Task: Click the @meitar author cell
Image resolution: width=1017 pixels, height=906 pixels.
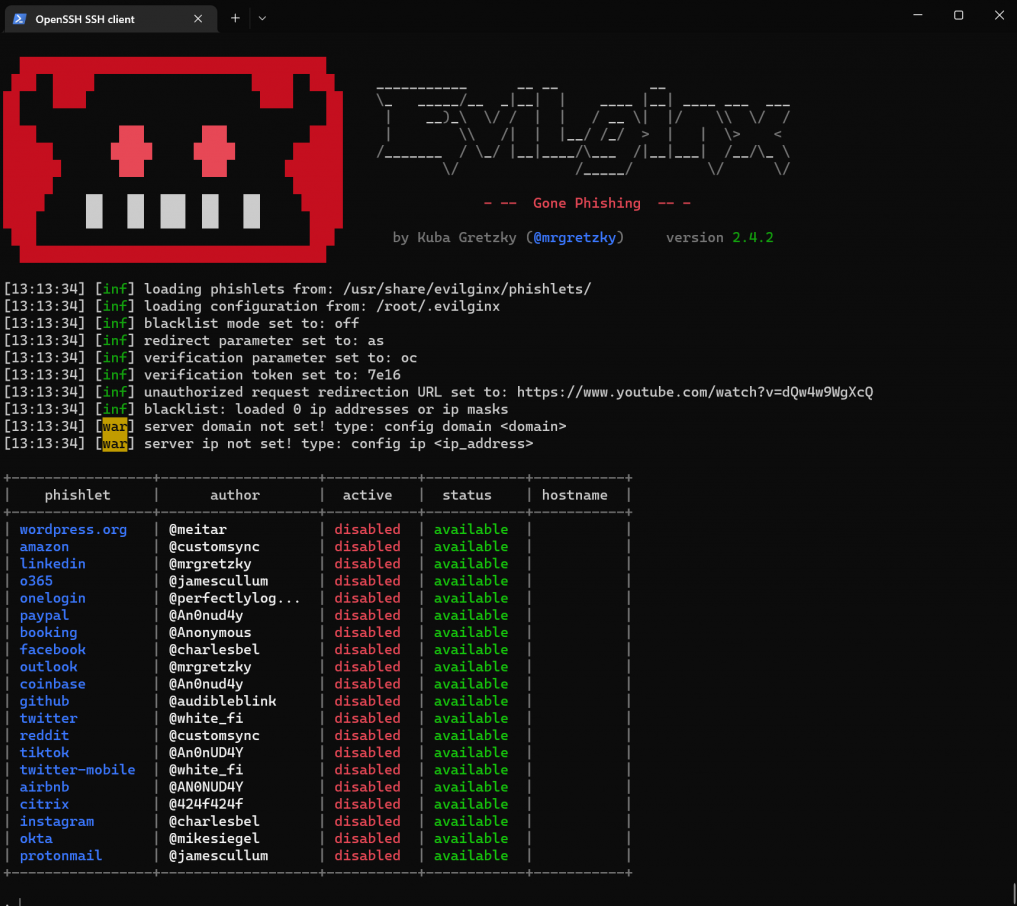Action: pyautogui.click(x=198, y=529)
